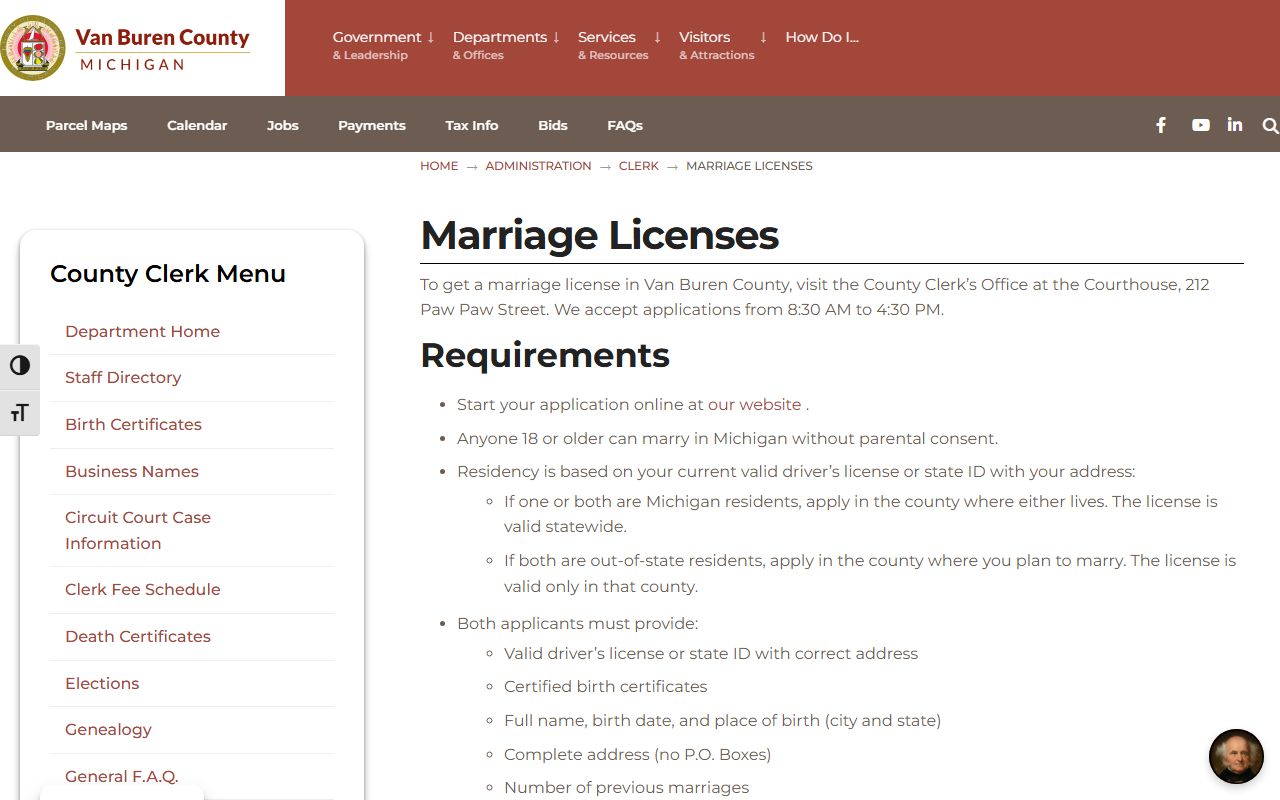
Task: Click the MARRIAGE LICENSES breadcrumb text
Action: pyautogui.click(x=749, y=166)
